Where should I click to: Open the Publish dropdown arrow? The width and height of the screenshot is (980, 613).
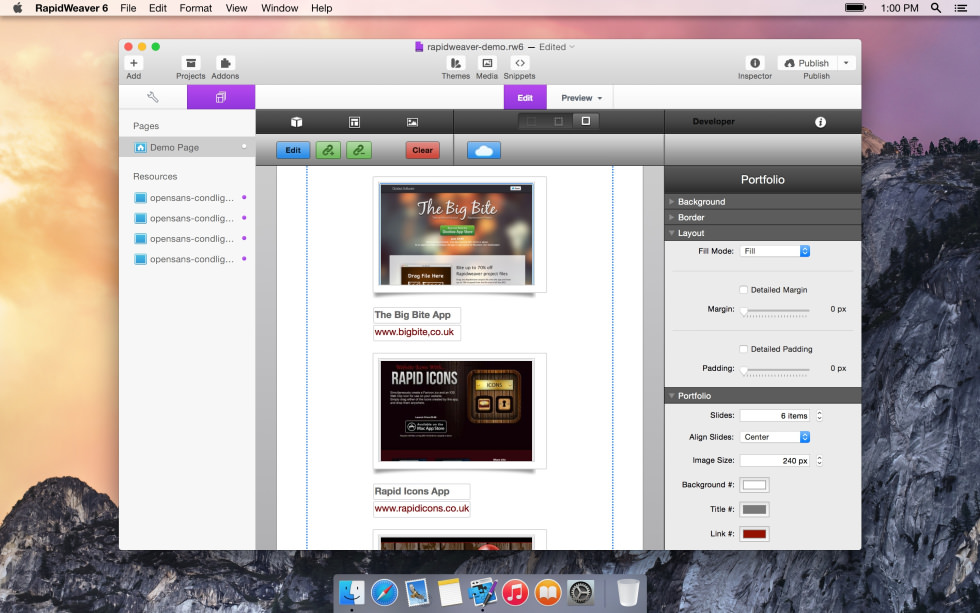[x=846, y=63]
